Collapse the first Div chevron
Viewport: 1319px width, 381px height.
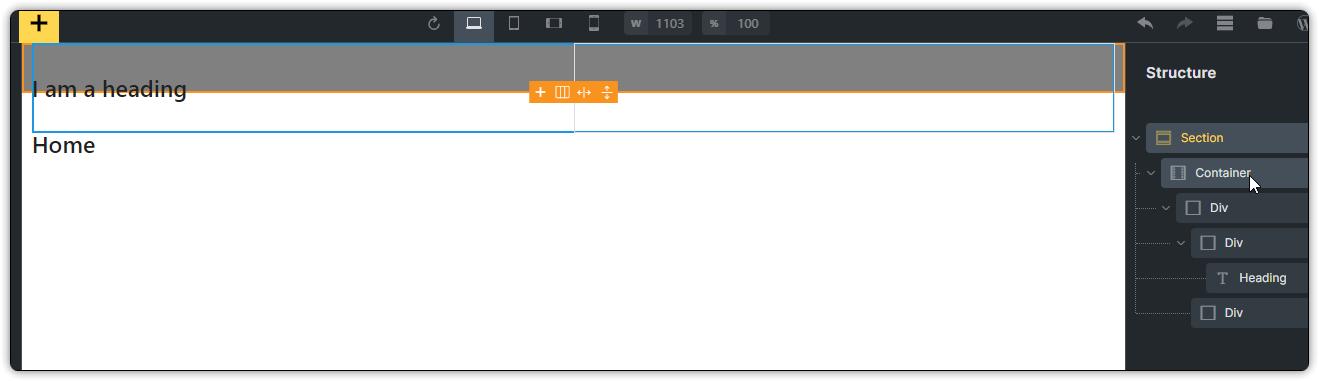(x=1166, y=208)
